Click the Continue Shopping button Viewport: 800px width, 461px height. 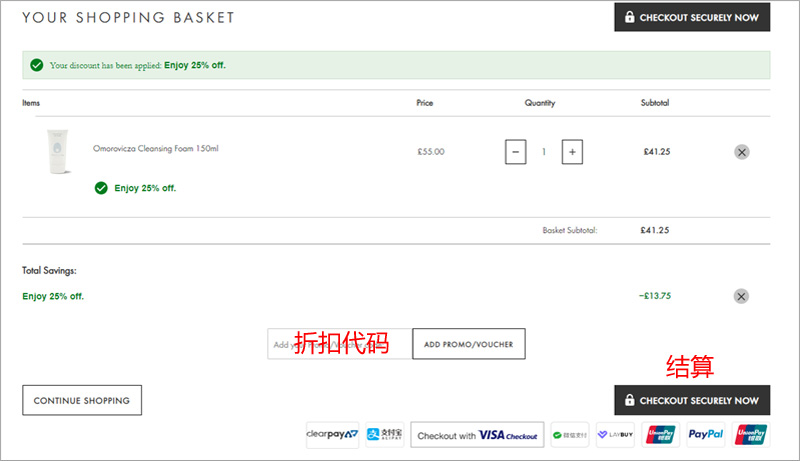pos(82,400)
